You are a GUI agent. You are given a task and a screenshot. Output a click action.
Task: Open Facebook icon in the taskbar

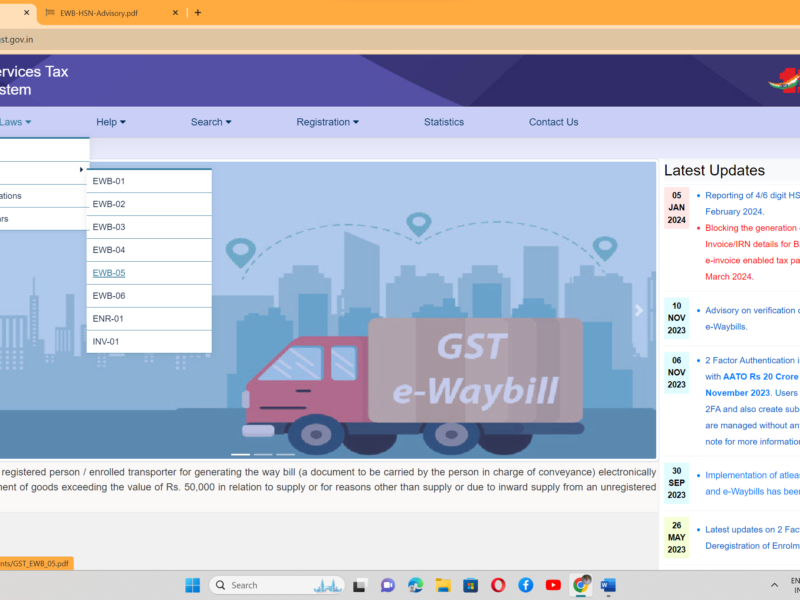pyautogui.click(x=525, y=585)
